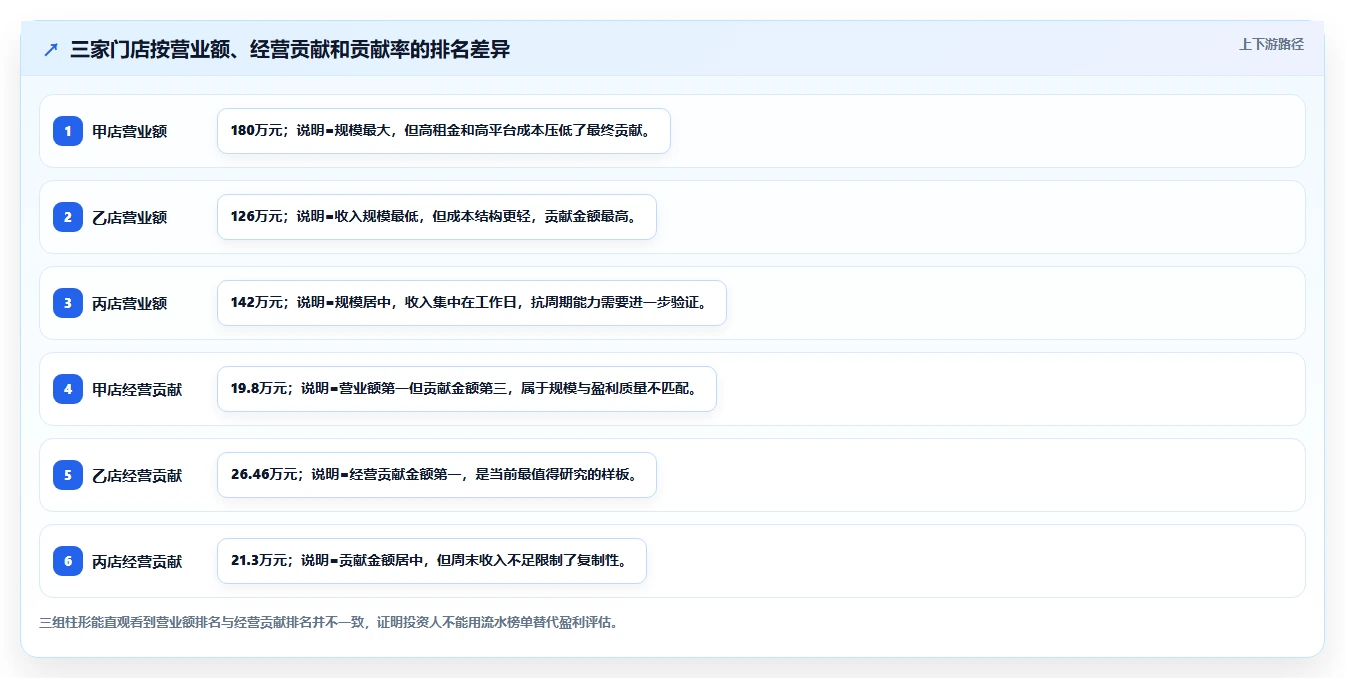Click the title 三家门店按营业额、经营贡献和贡献率的排名差异
Screen dimensions: 1345x678
tap(290, 49)
